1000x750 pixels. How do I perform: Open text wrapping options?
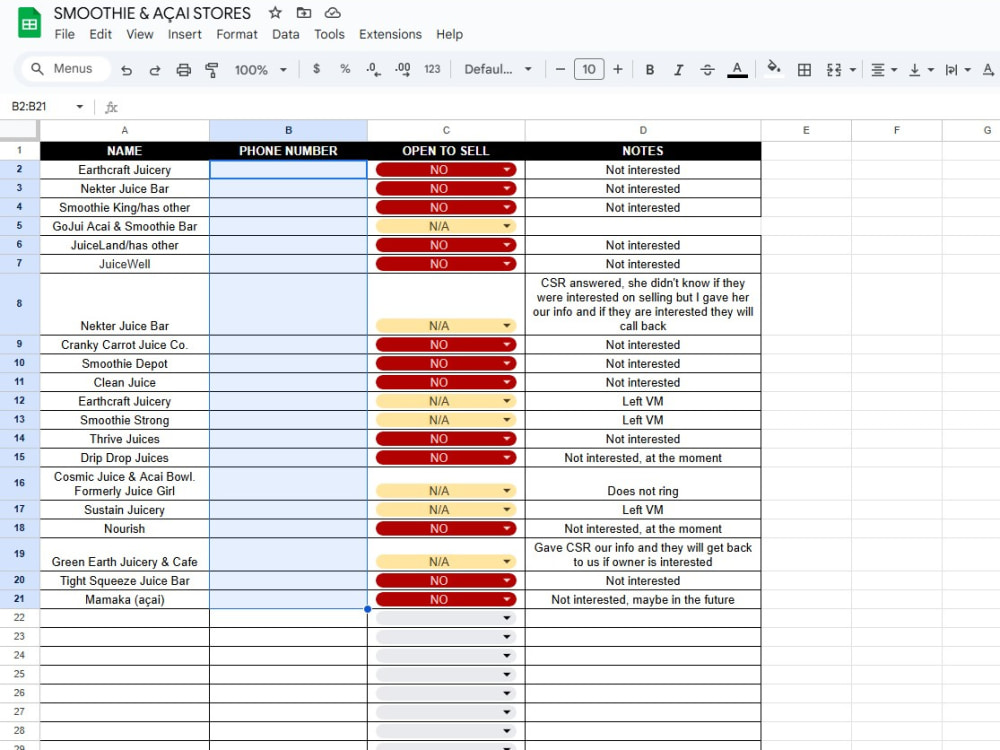[x=958, y=70]
